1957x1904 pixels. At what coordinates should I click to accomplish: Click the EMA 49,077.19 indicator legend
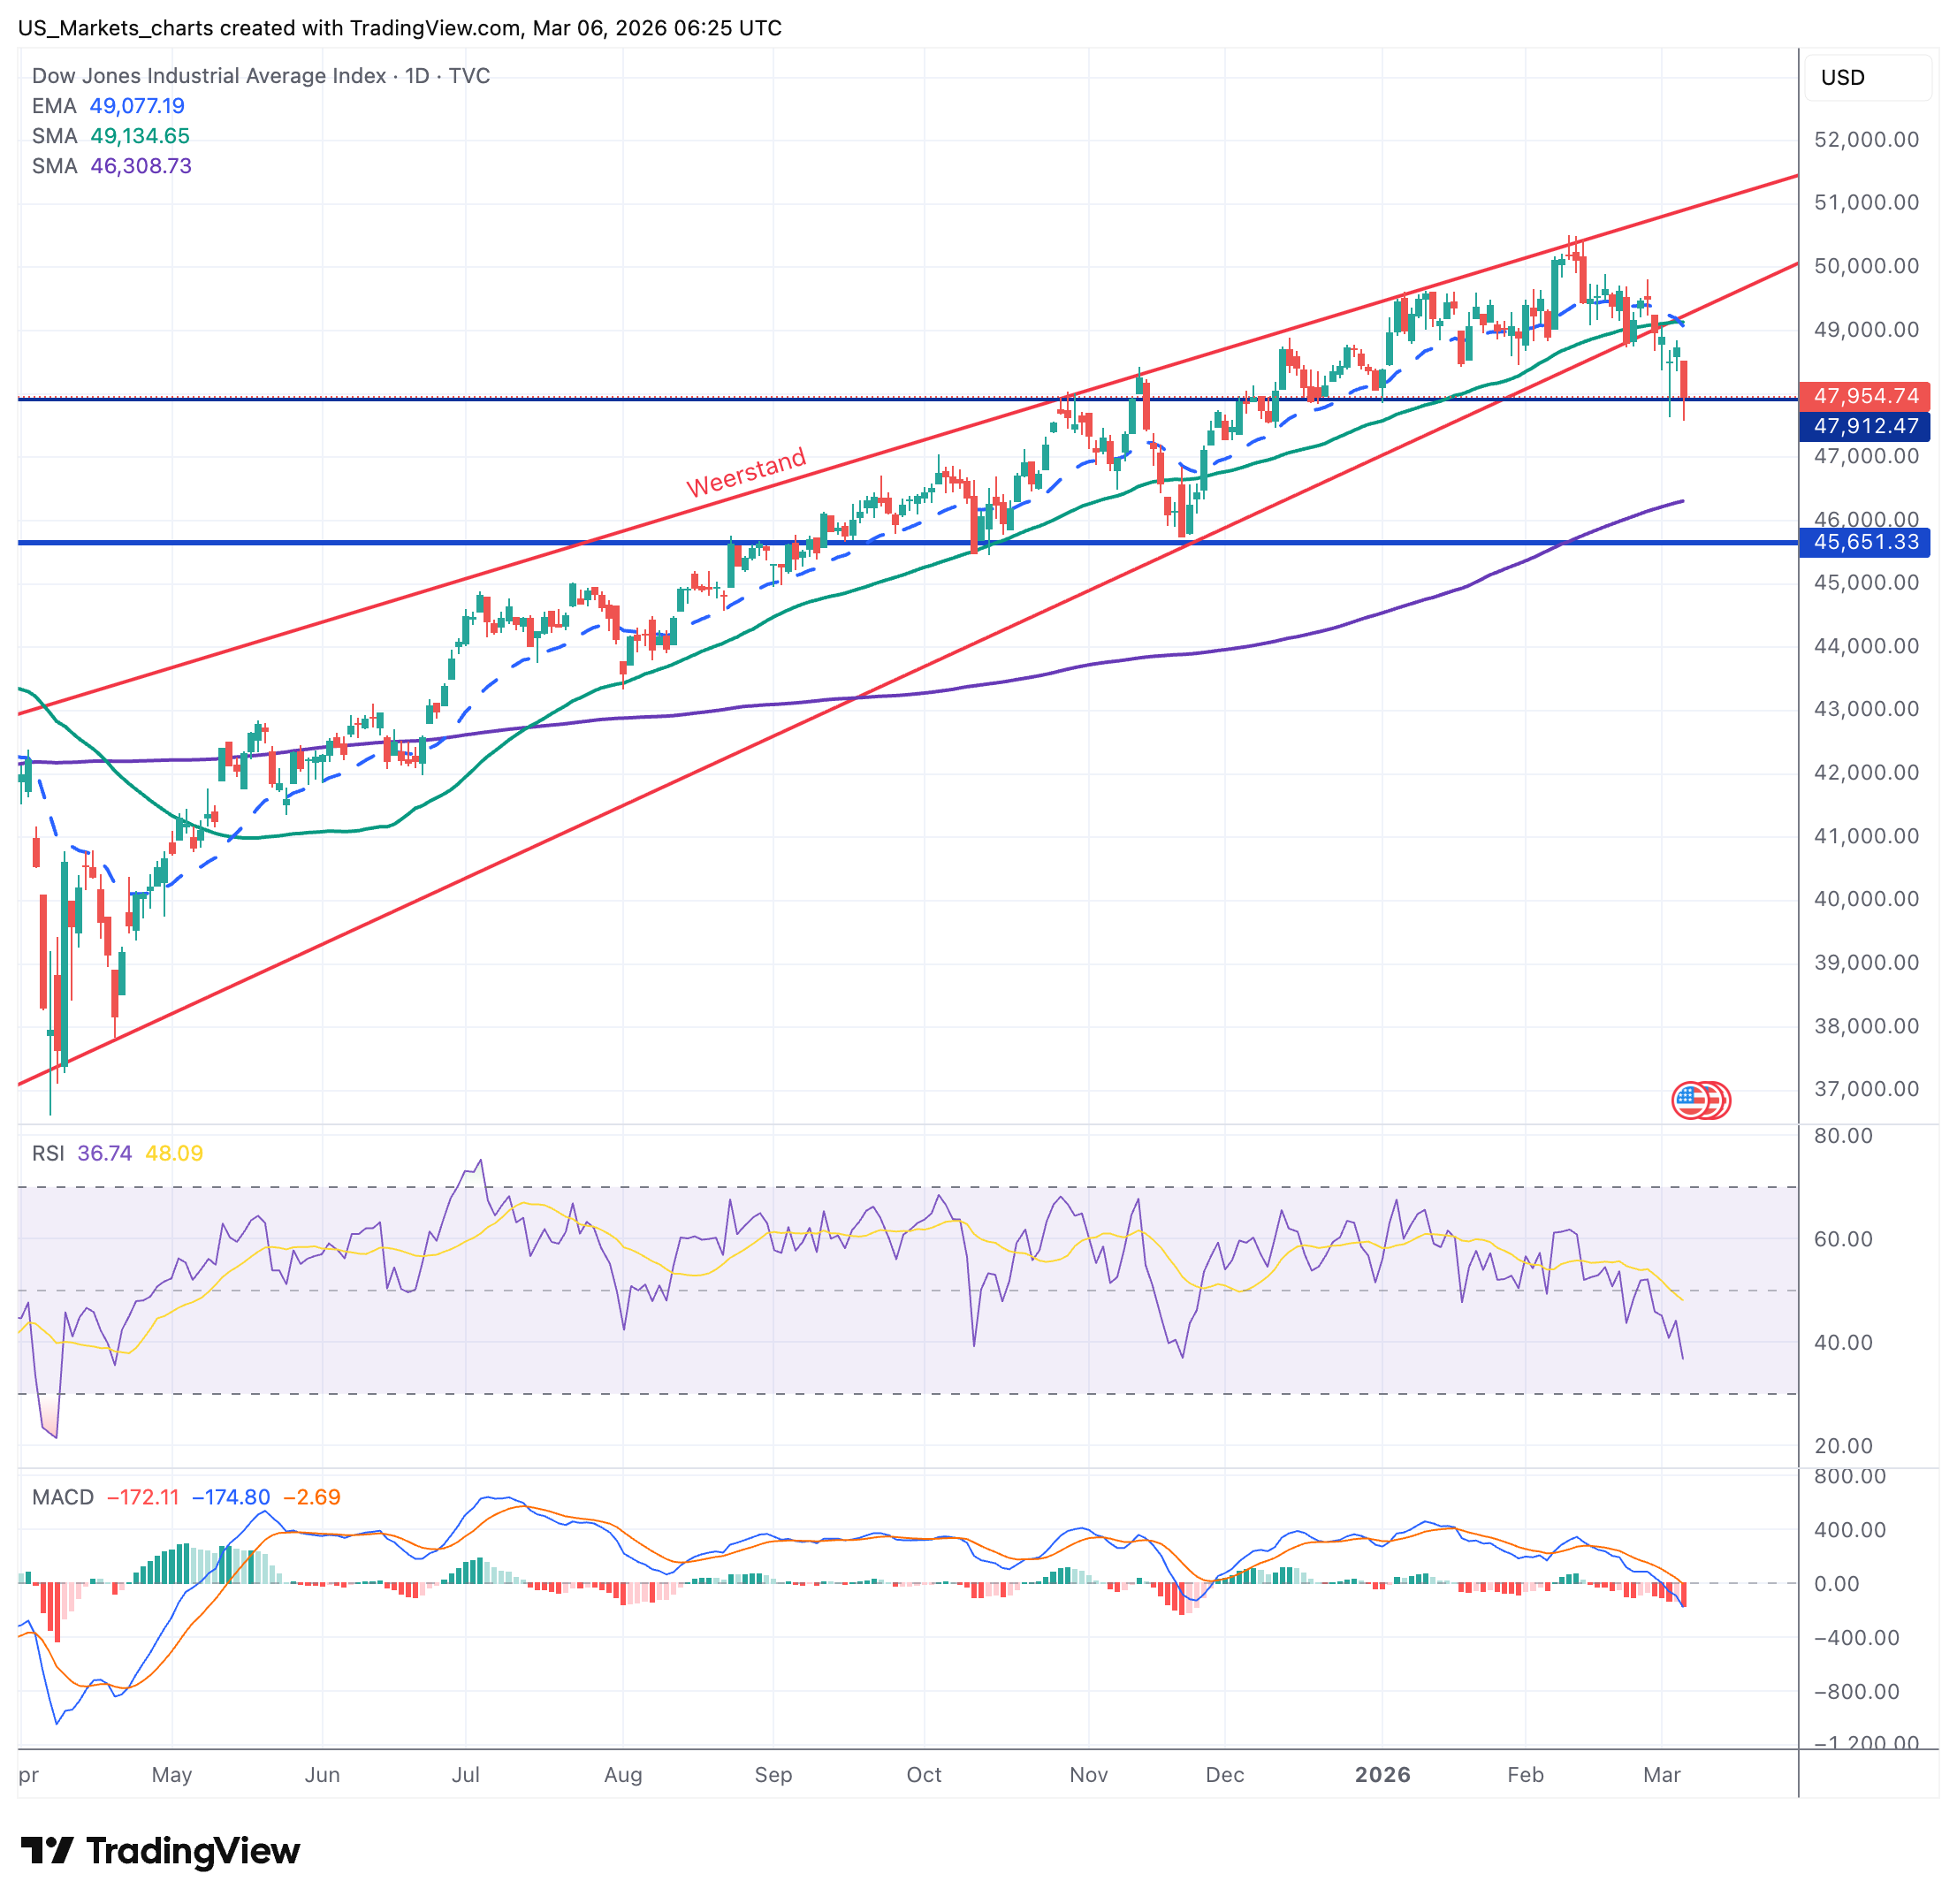click(108, 106)
